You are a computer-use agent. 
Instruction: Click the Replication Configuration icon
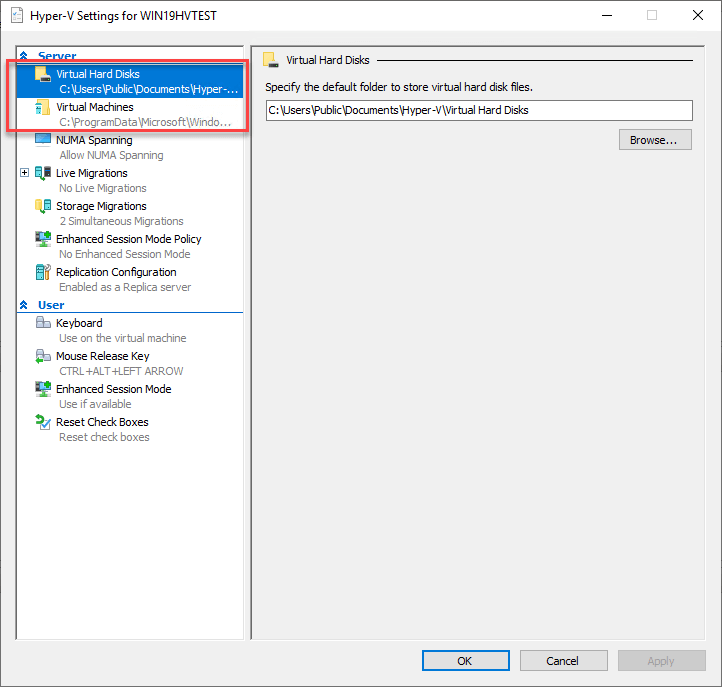(x=43, y=272)
